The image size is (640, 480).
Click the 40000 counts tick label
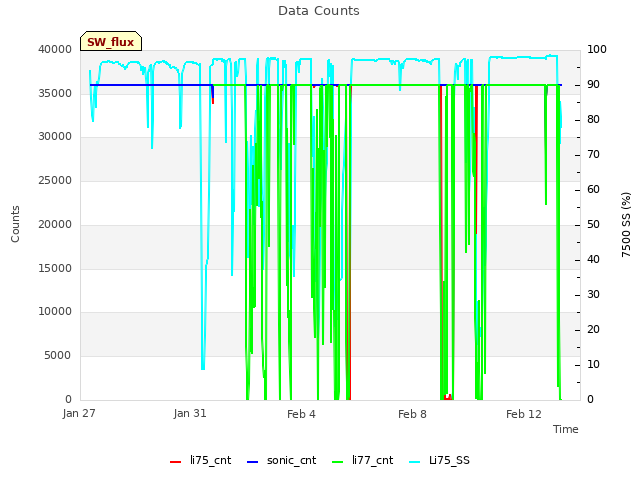point(55,49)
